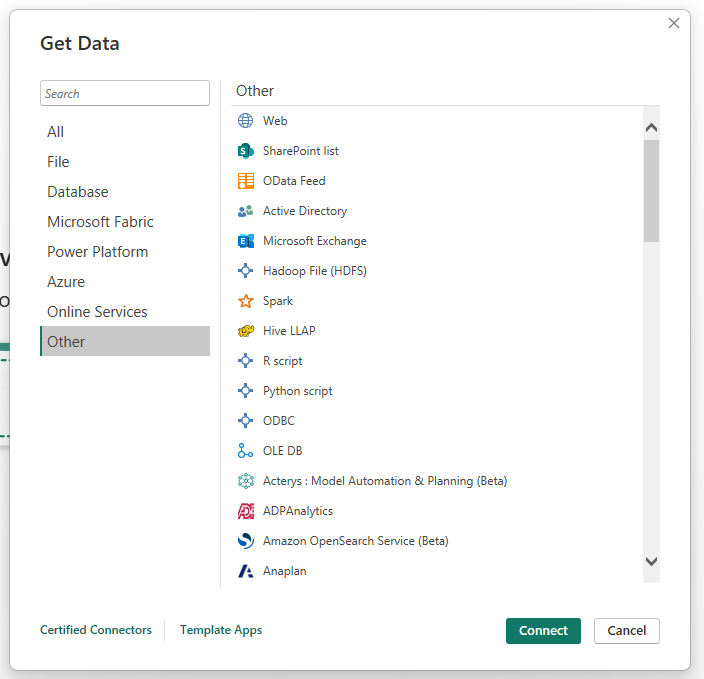Open the Database category

125,192
